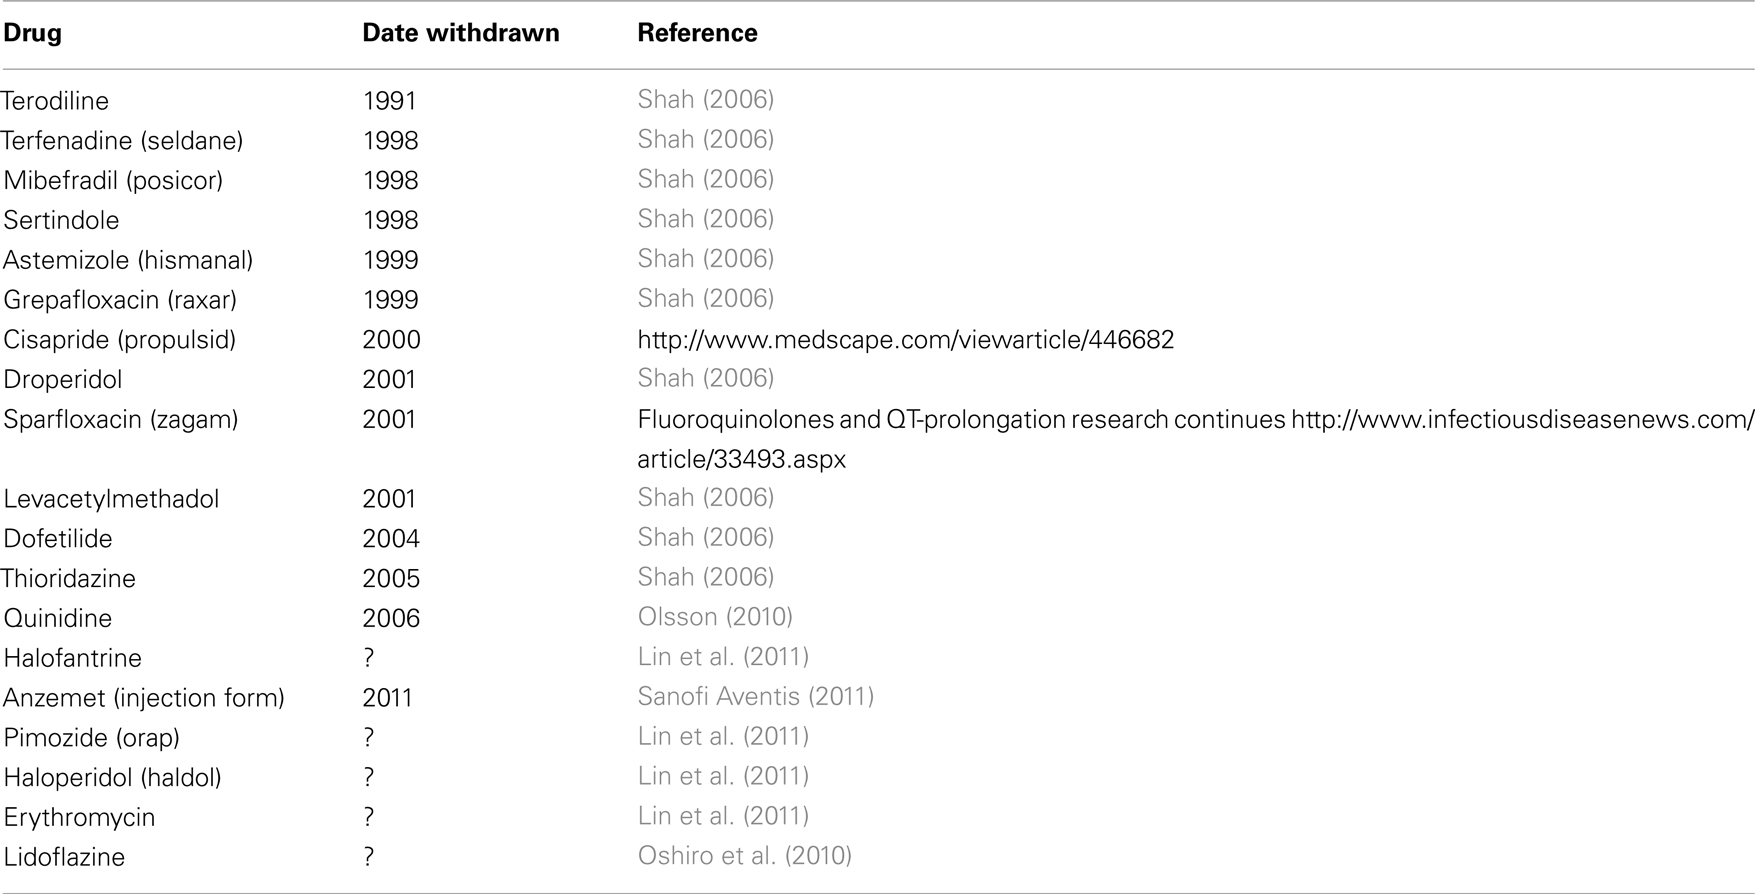Viewport: 1755px width, 894px height.
Task: Click the Drug column header
Action: click(32, 33)
